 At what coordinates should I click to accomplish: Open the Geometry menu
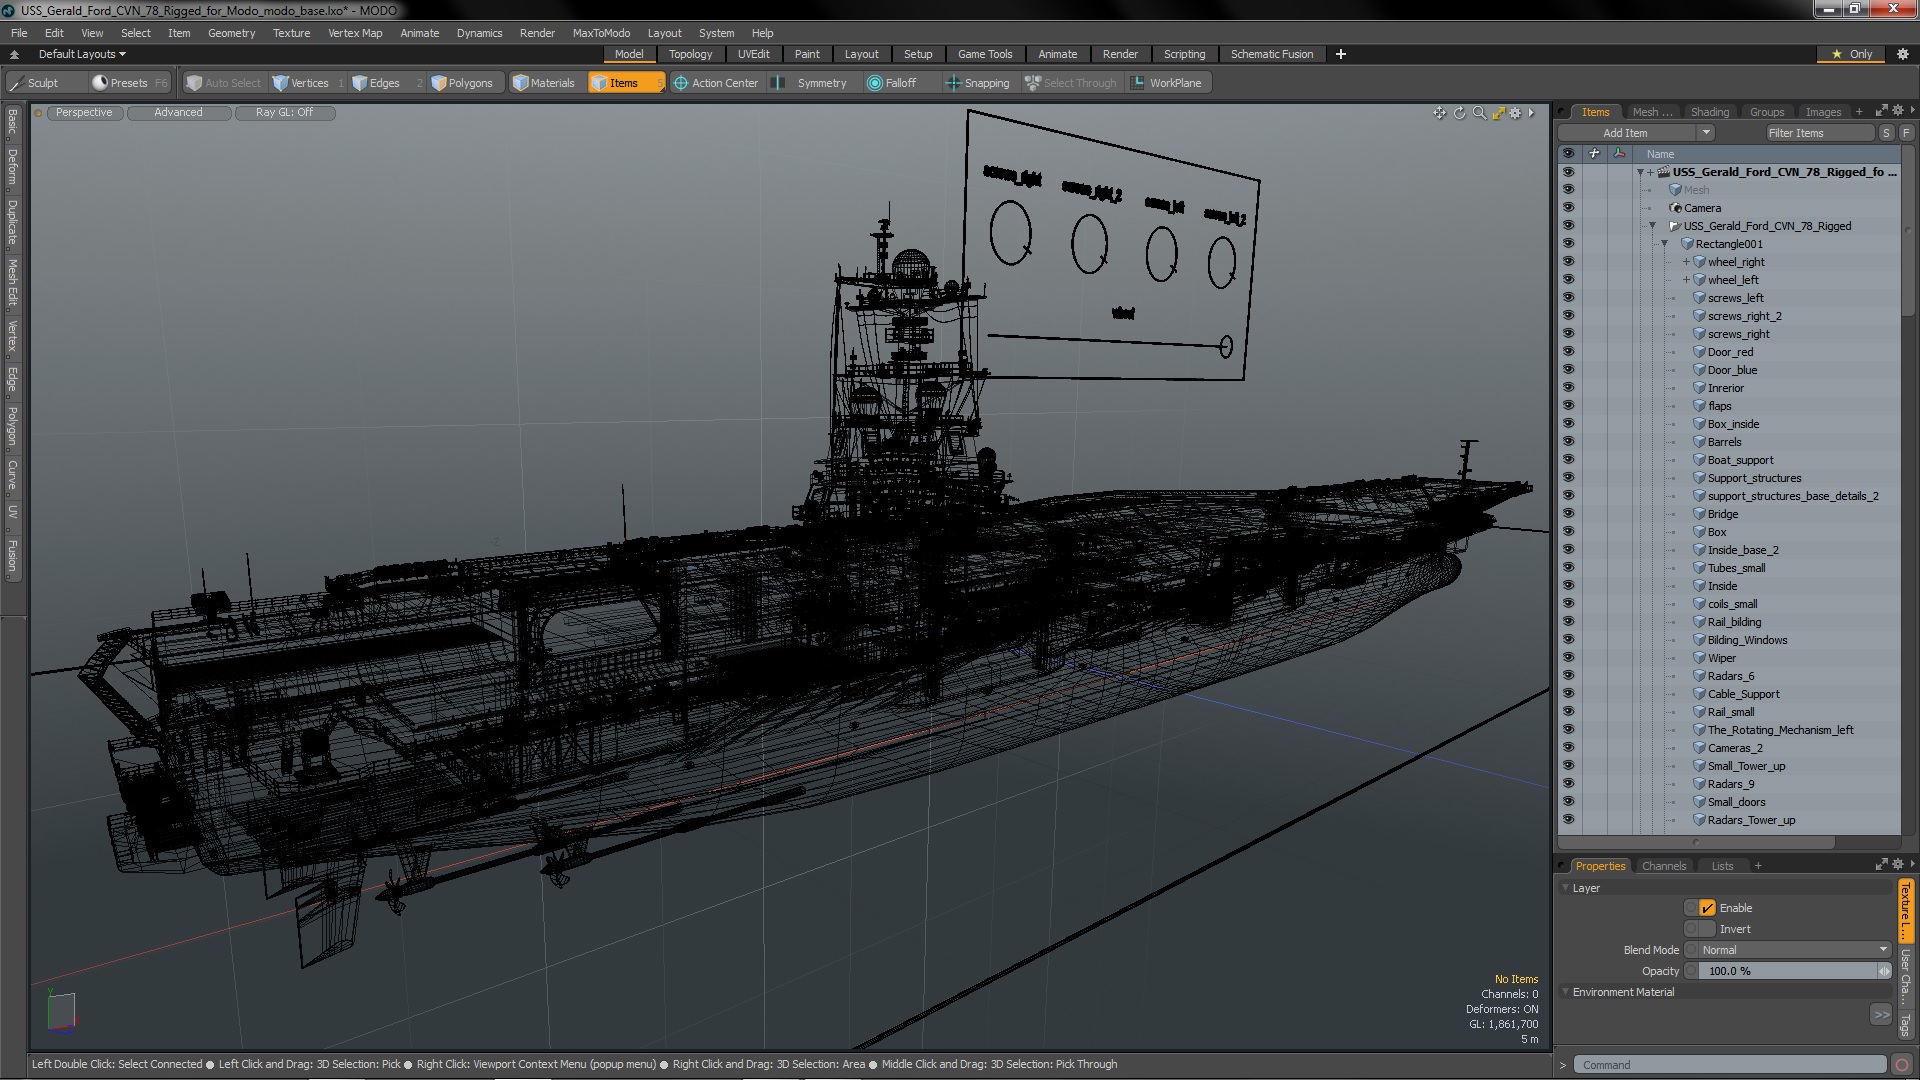231,33
